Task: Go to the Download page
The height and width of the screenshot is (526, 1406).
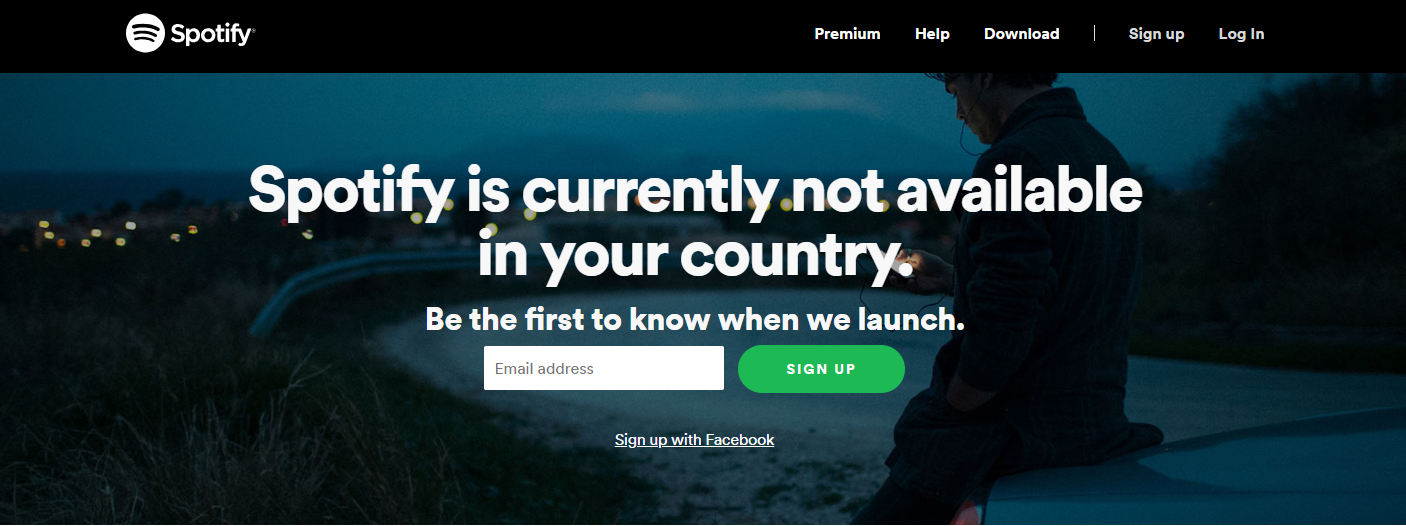Action: click(x=1021, y=34)
